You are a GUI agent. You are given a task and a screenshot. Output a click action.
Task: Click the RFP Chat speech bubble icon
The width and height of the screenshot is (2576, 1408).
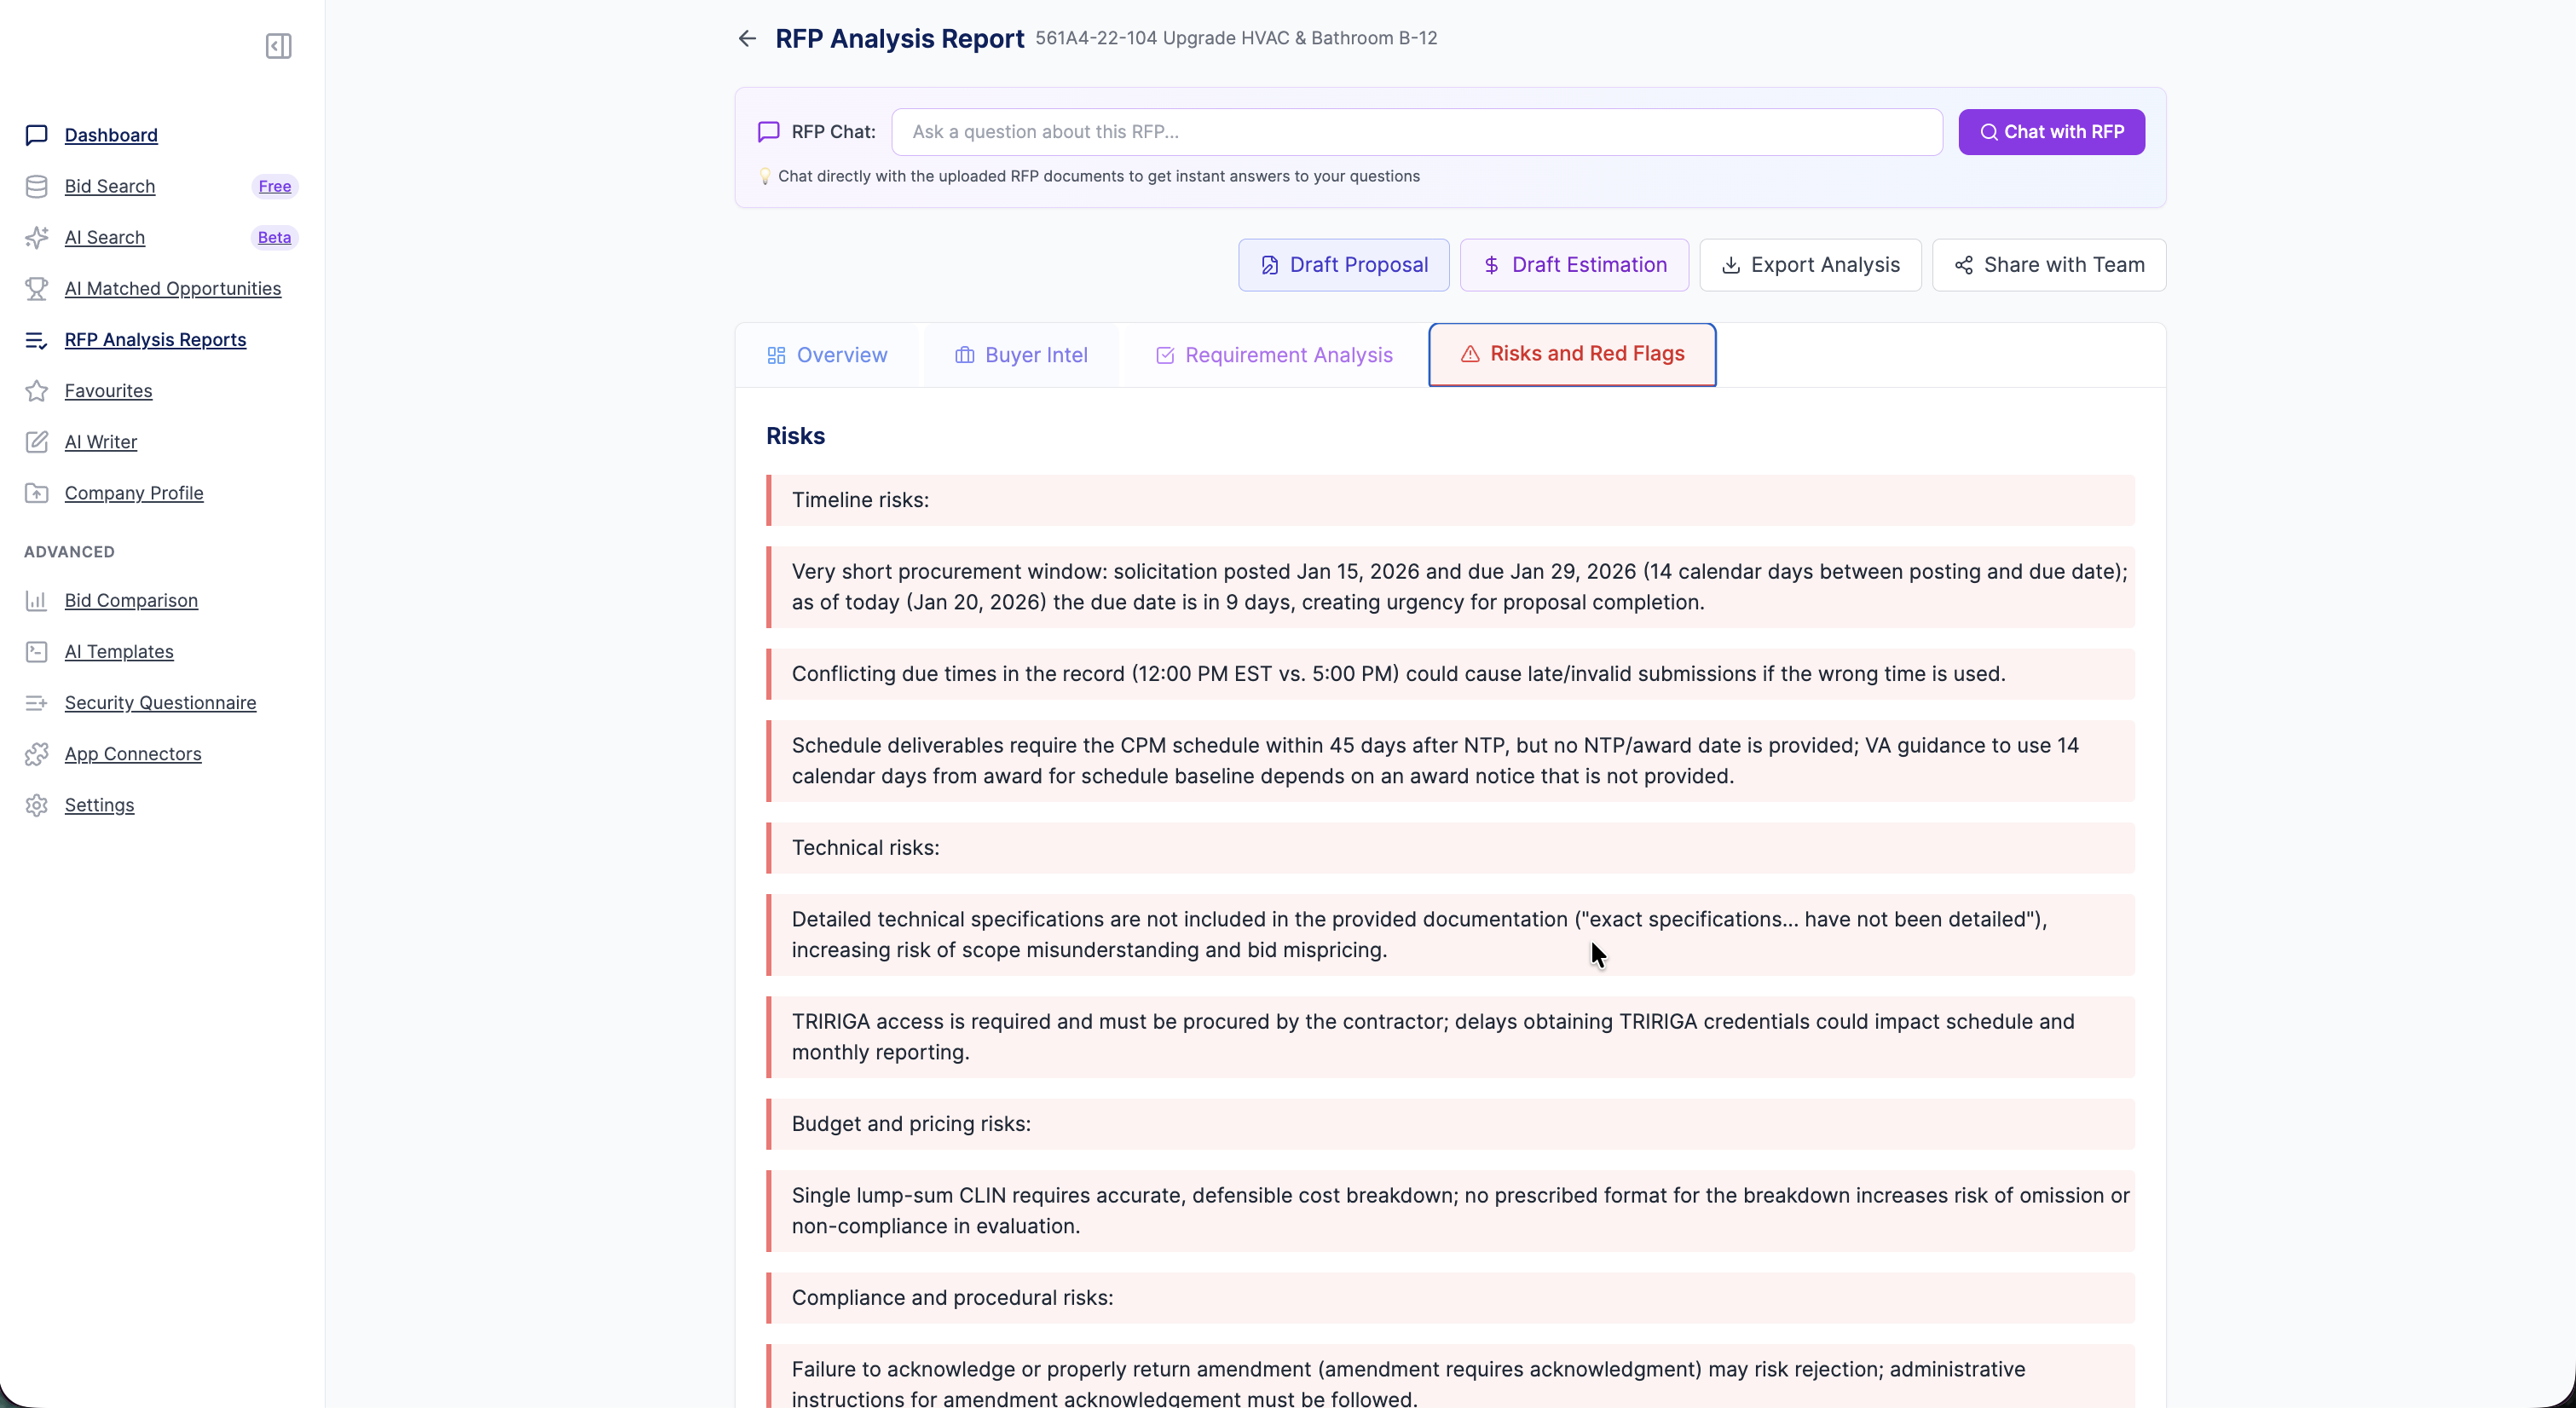point(769,132)
